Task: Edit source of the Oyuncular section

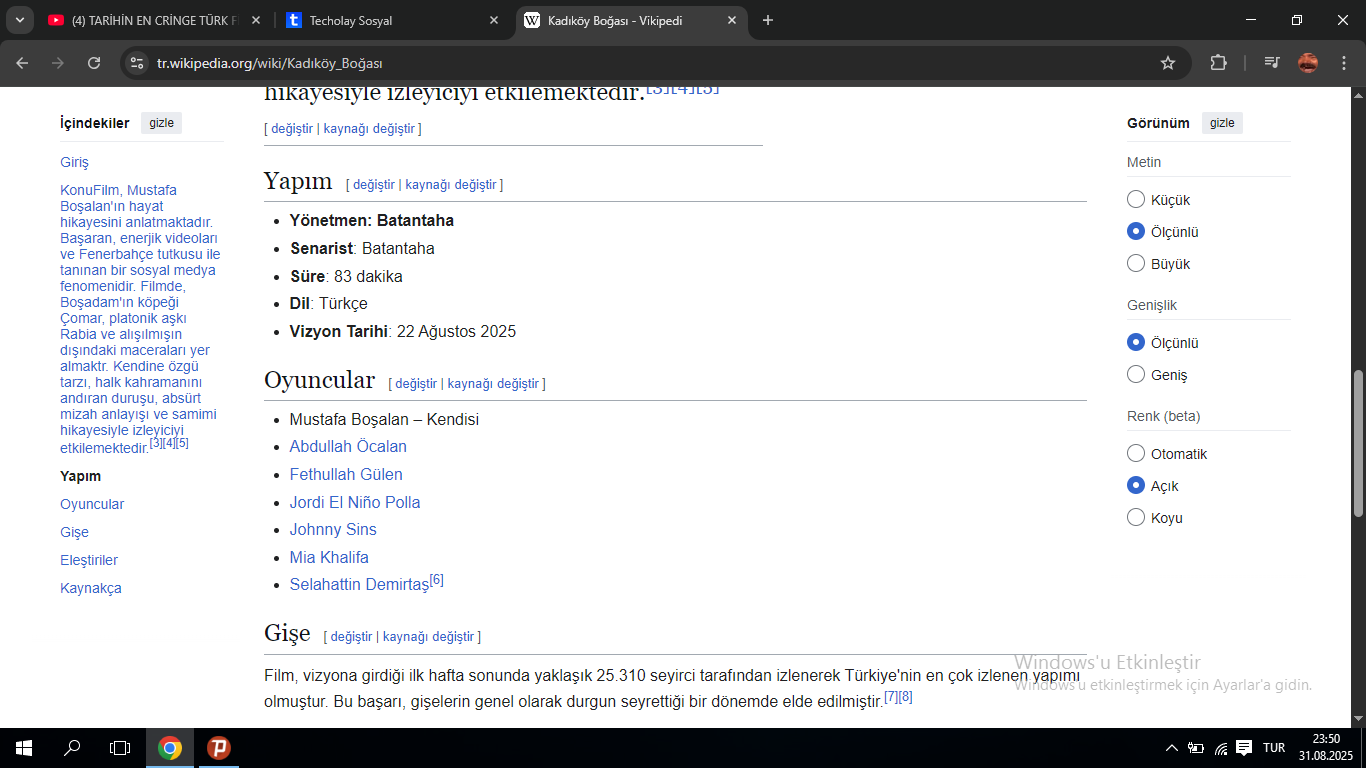Action: 493,383
